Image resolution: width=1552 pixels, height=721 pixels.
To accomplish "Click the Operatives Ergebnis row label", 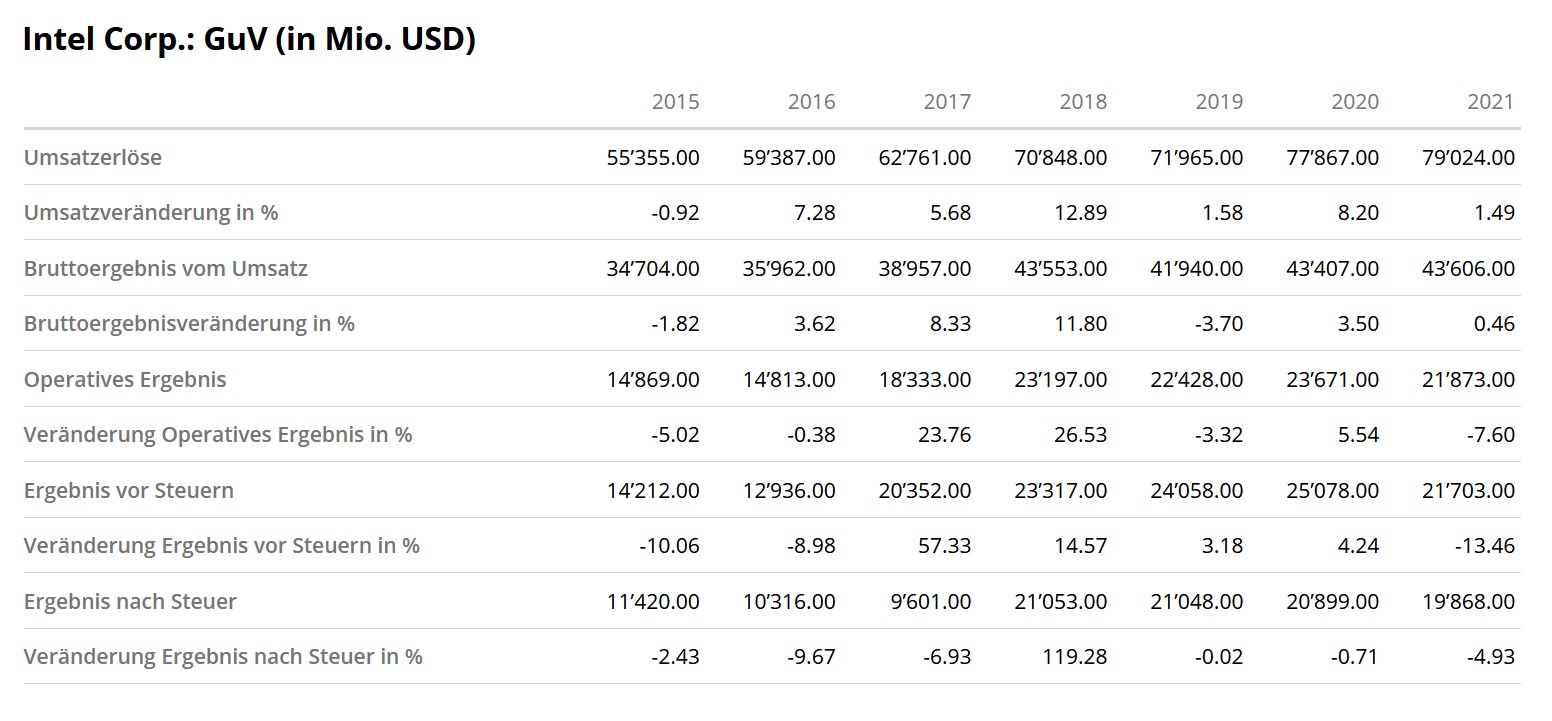I will pyautogui.click(x=125, y=379).
